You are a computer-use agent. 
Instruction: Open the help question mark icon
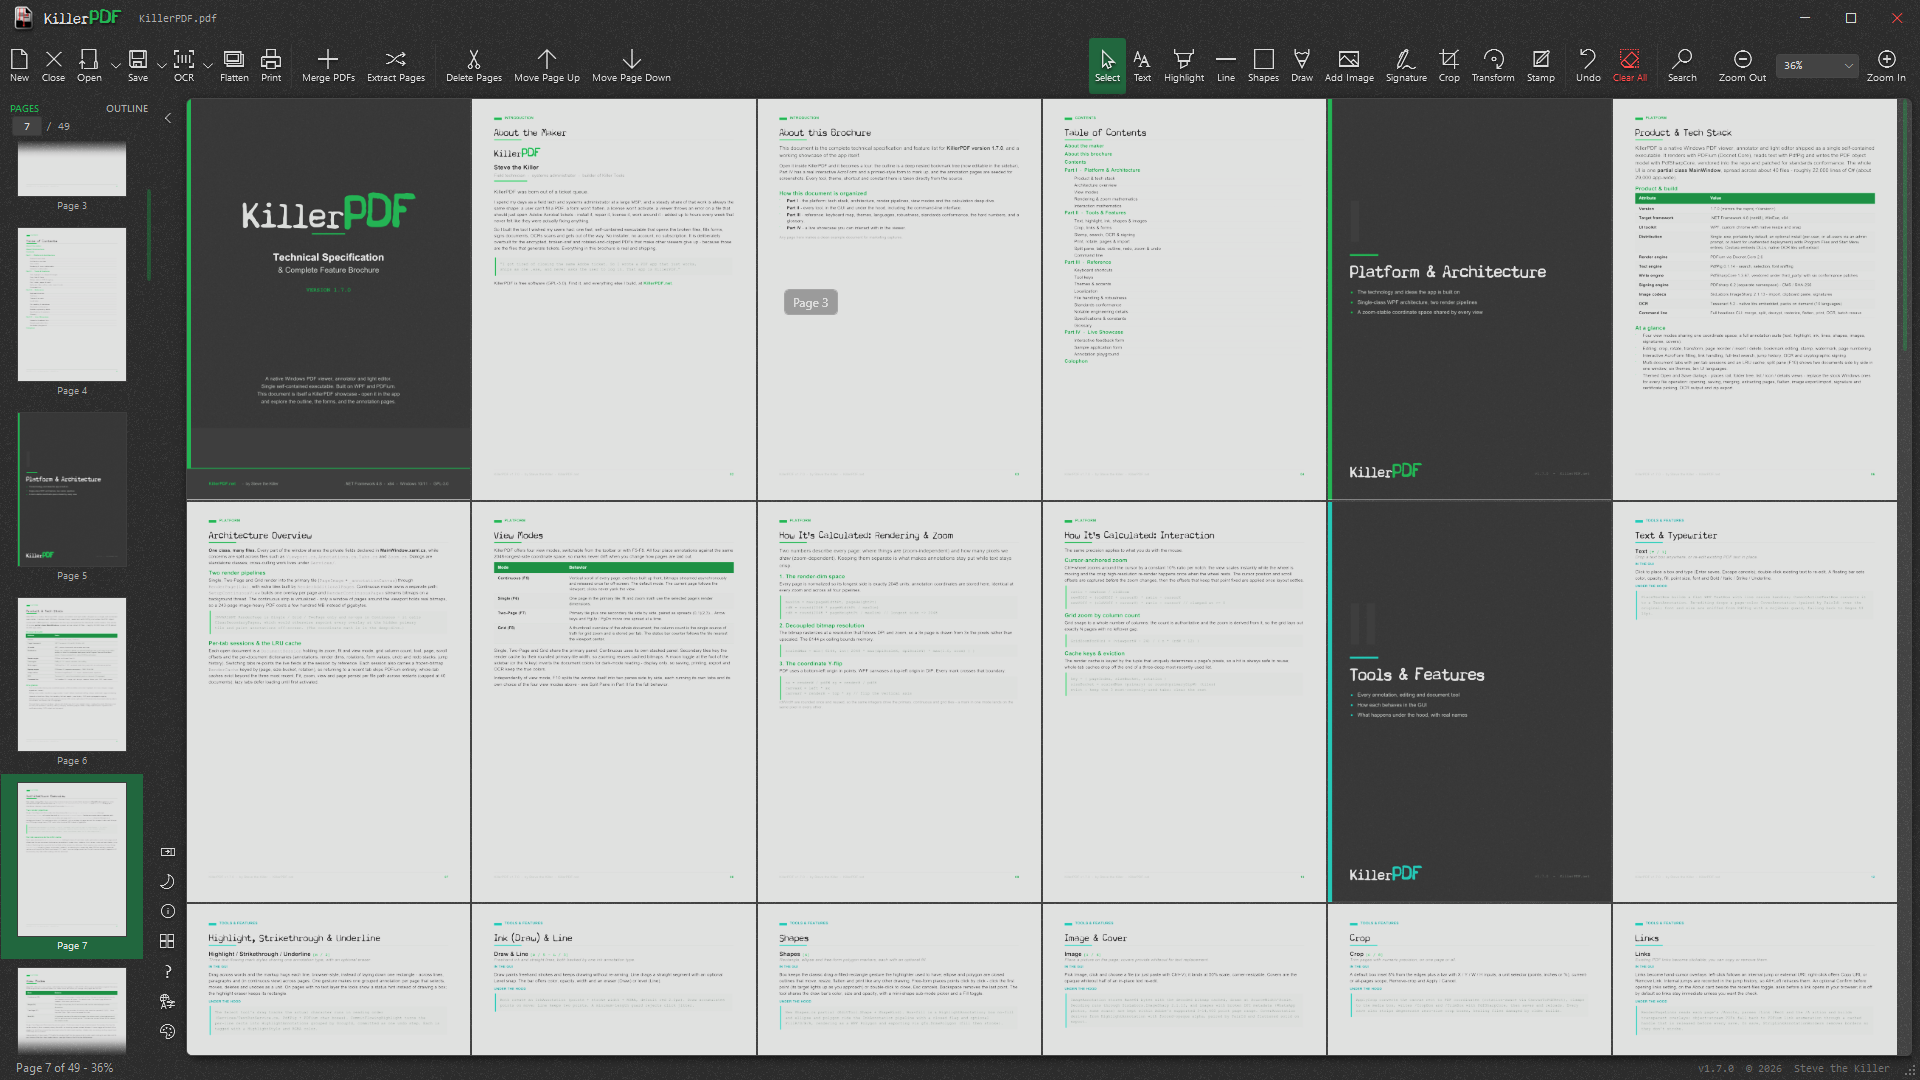167,971
